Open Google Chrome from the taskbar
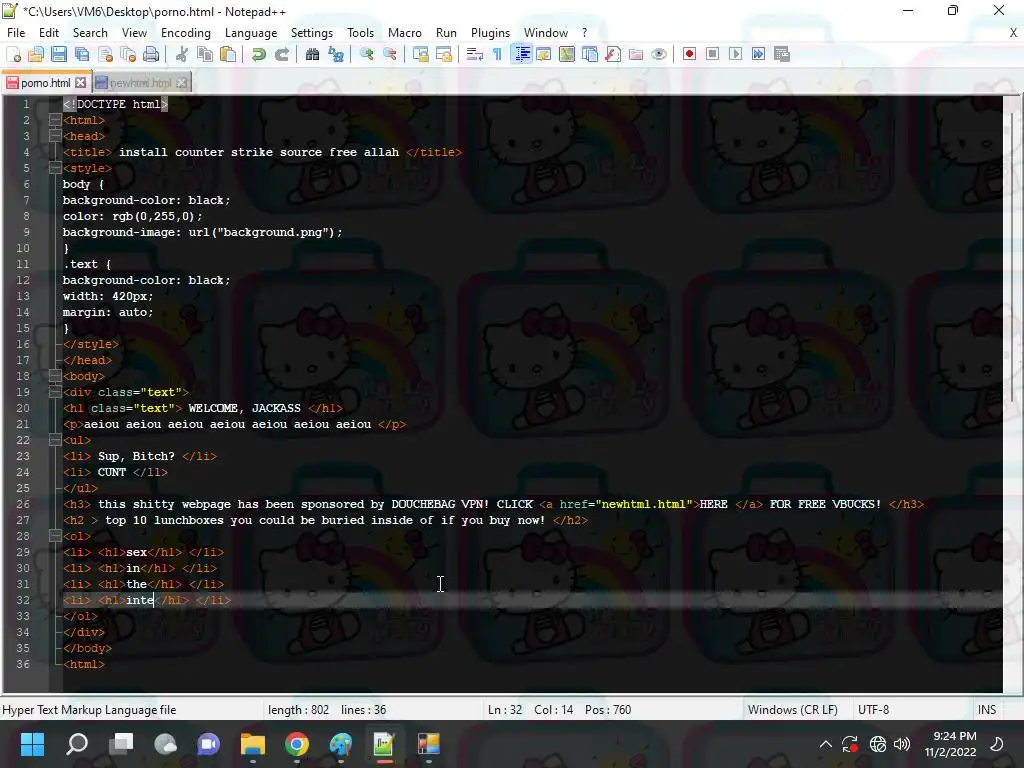Viewport: 1024px width, 768px height. (x=297, y=744)
